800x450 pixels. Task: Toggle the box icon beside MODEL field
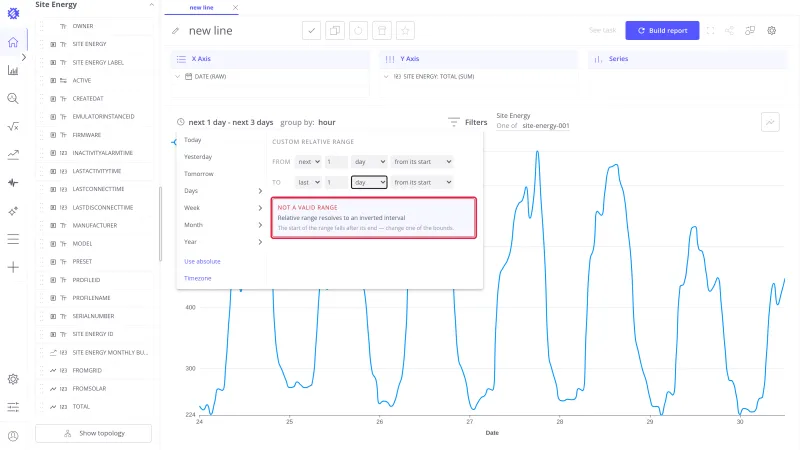pyautogui.click(x=53, y=243)
